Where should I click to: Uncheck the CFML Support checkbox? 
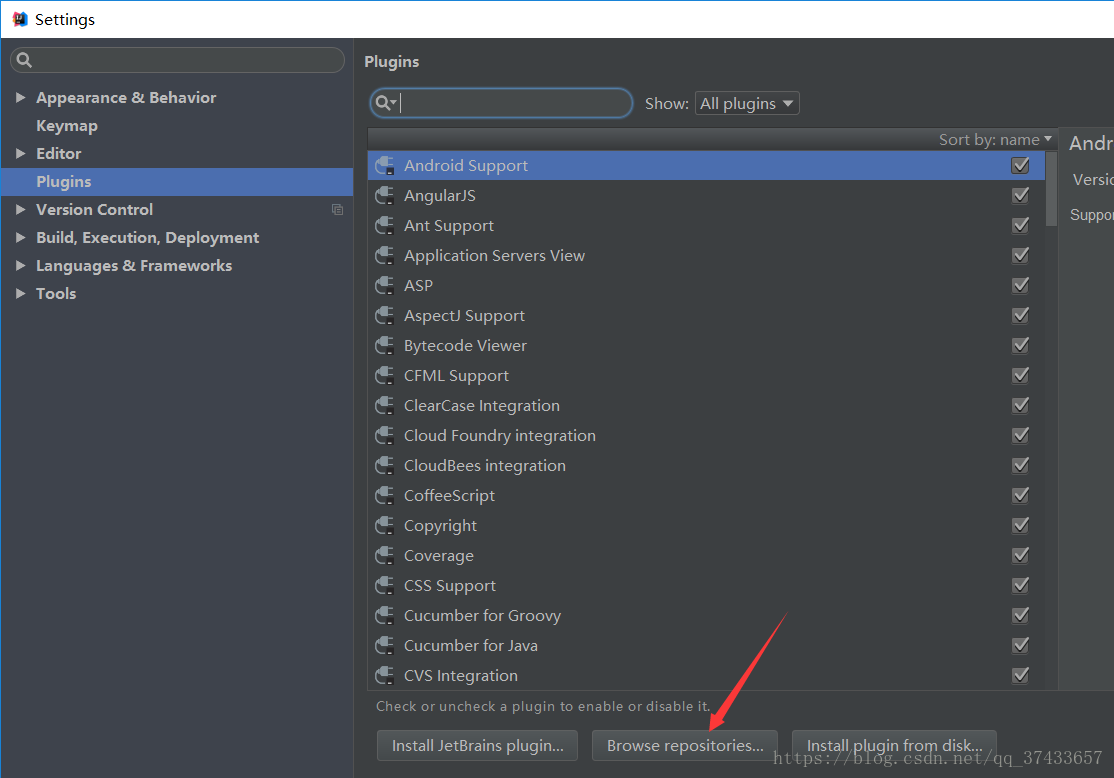coord(1020,375)
